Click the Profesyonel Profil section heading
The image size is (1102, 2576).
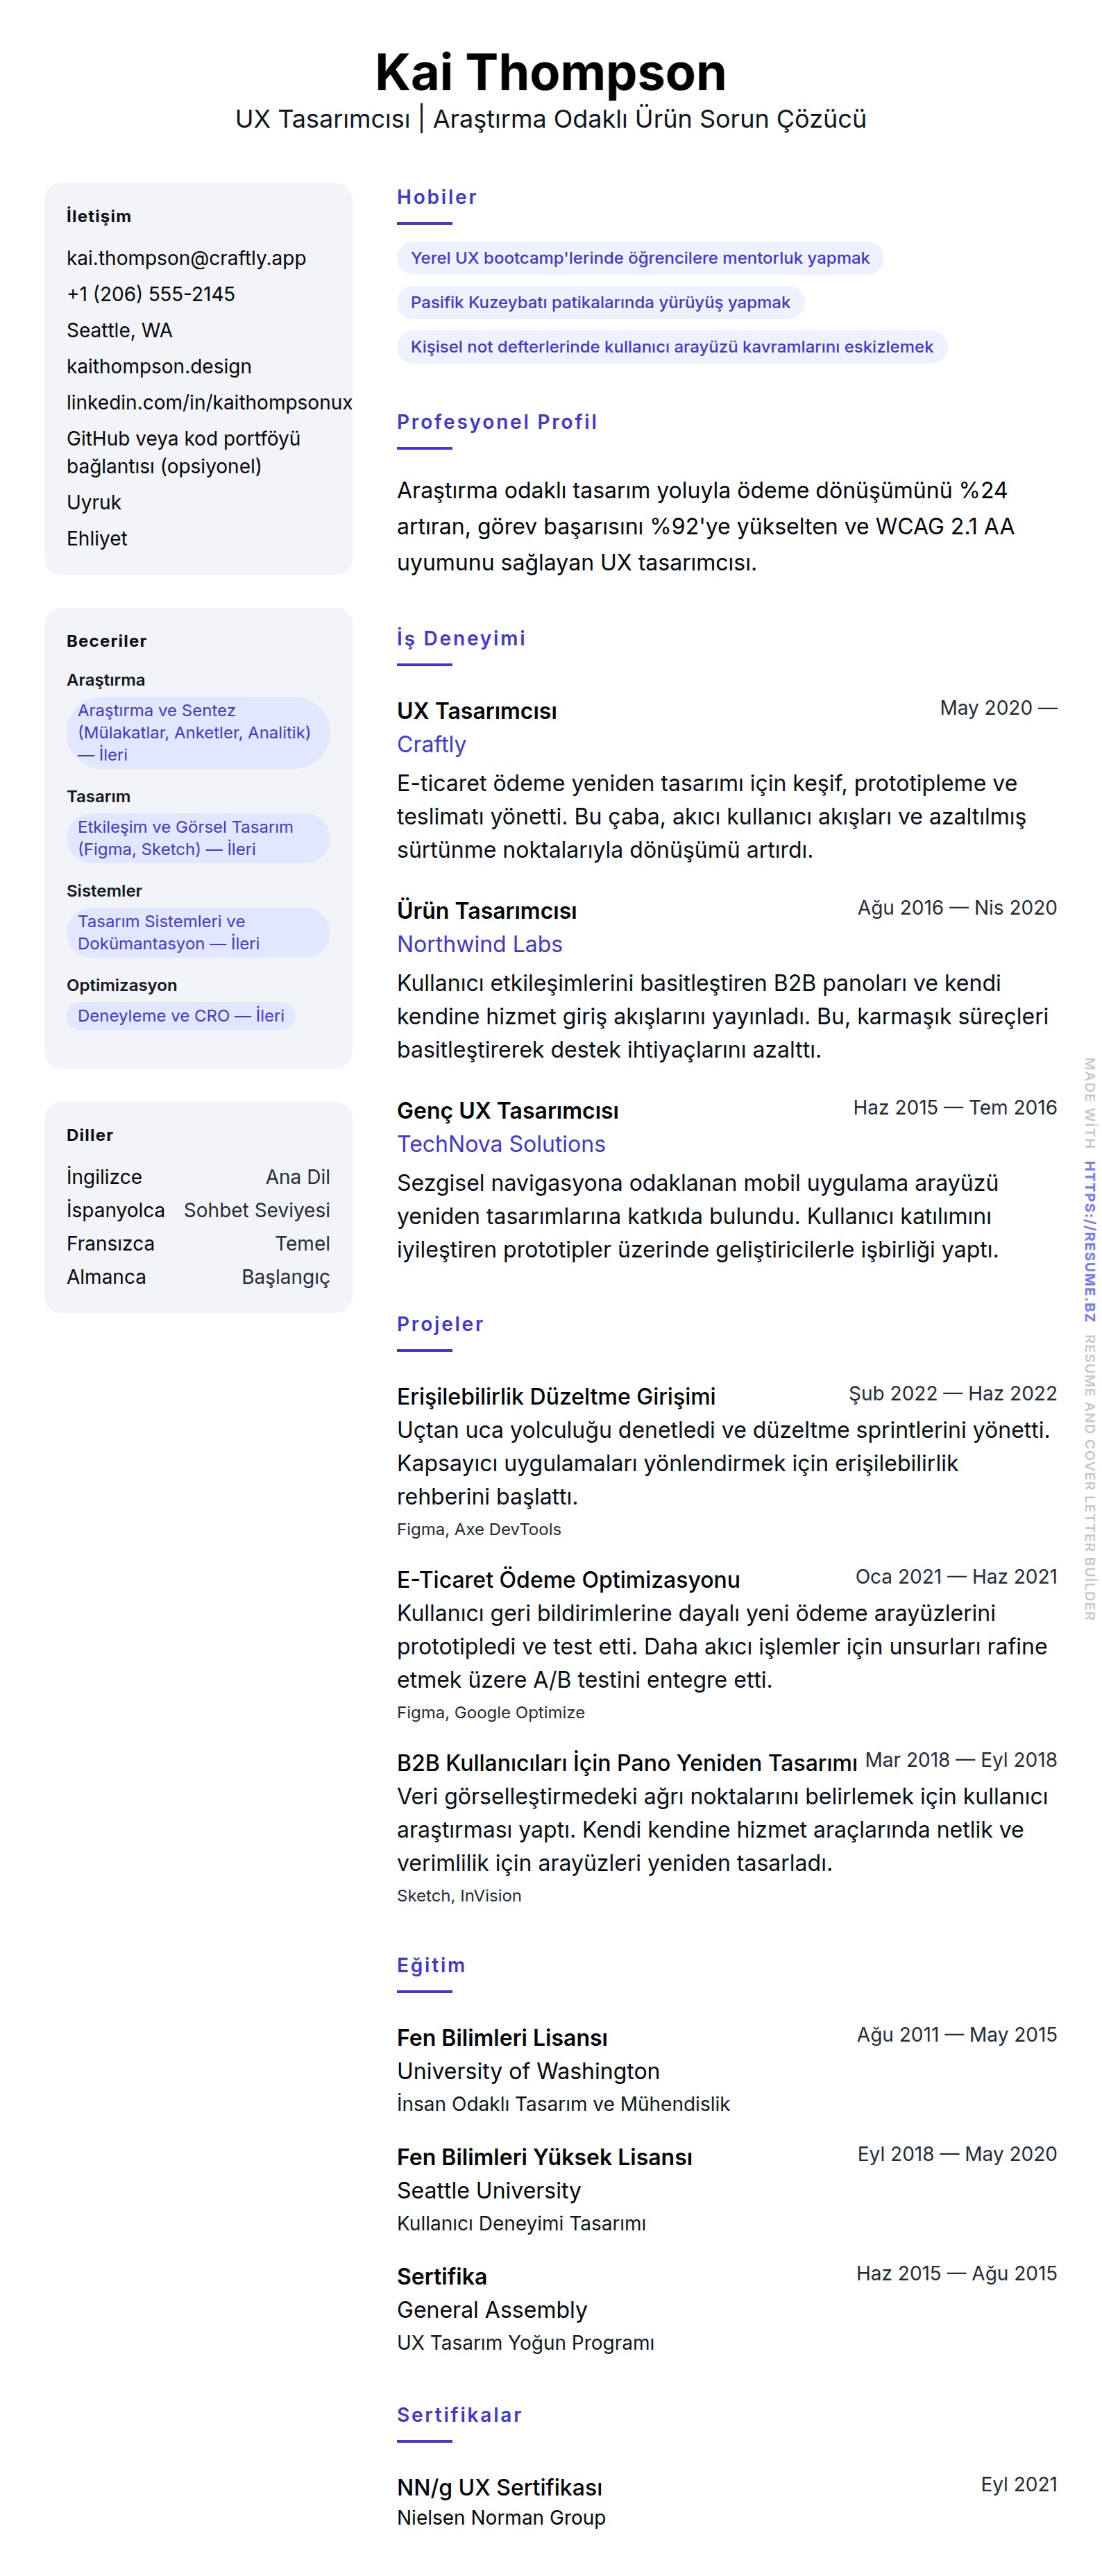click(x=497, y=422)
